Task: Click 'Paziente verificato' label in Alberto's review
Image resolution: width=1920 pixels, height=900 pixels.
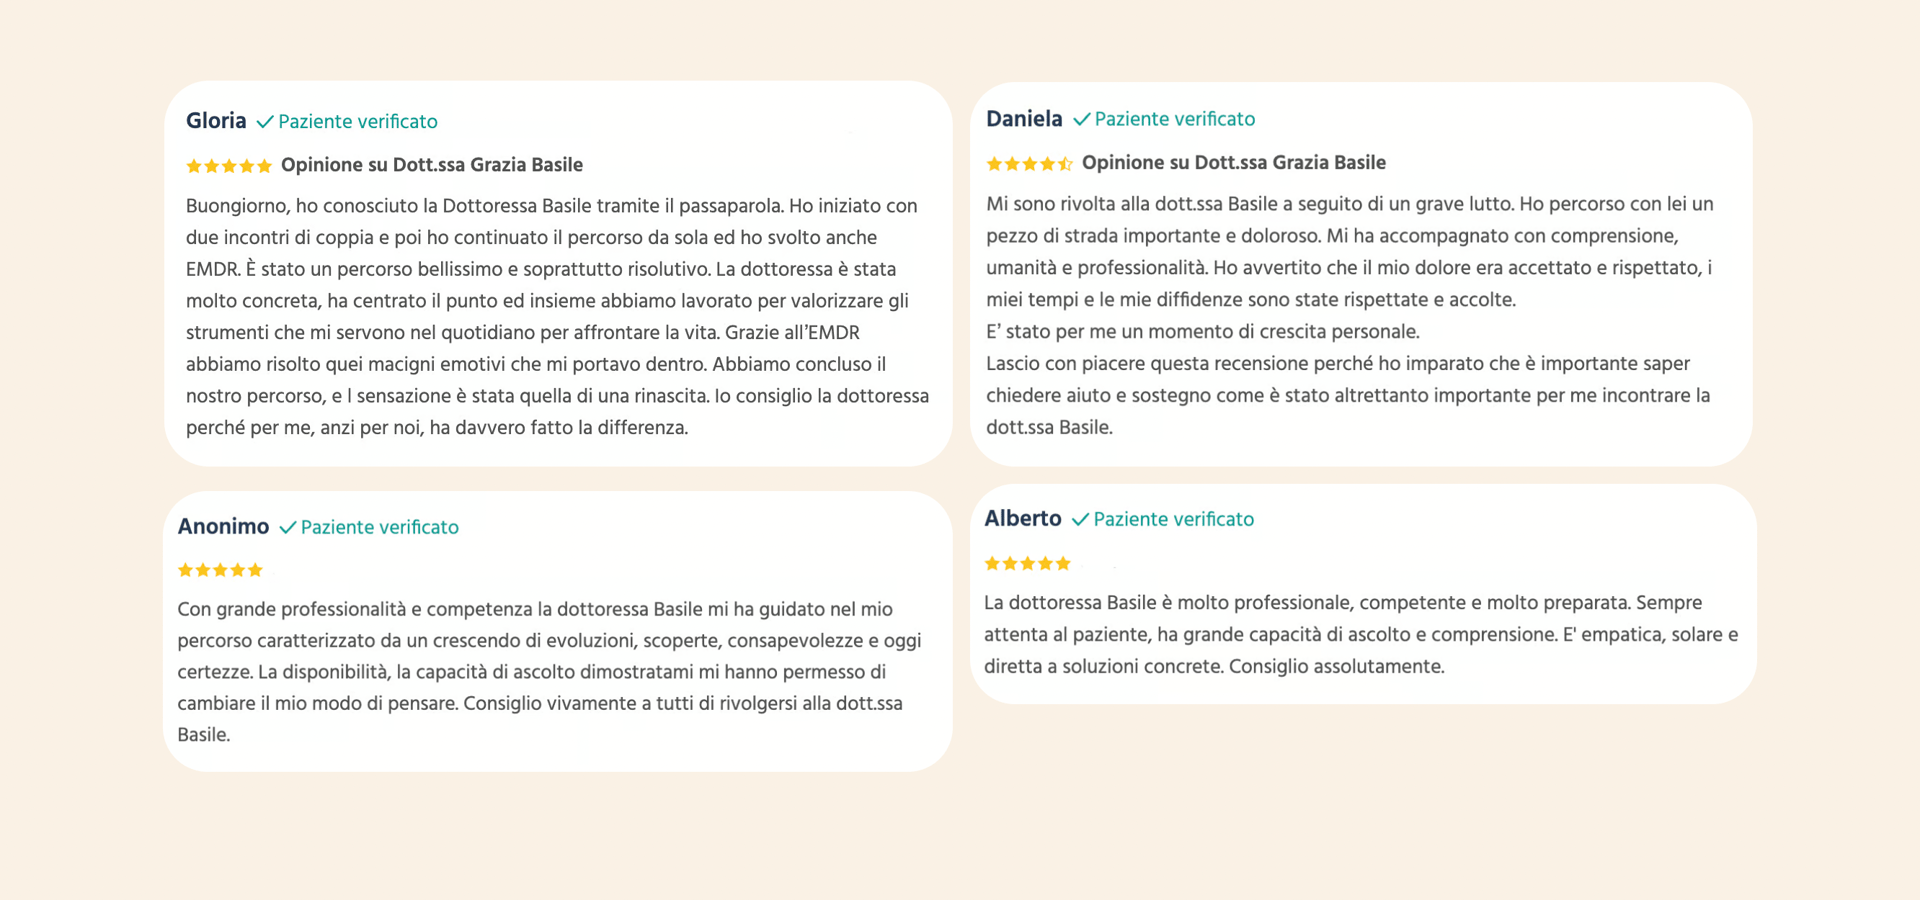Action: (1173, 520)
